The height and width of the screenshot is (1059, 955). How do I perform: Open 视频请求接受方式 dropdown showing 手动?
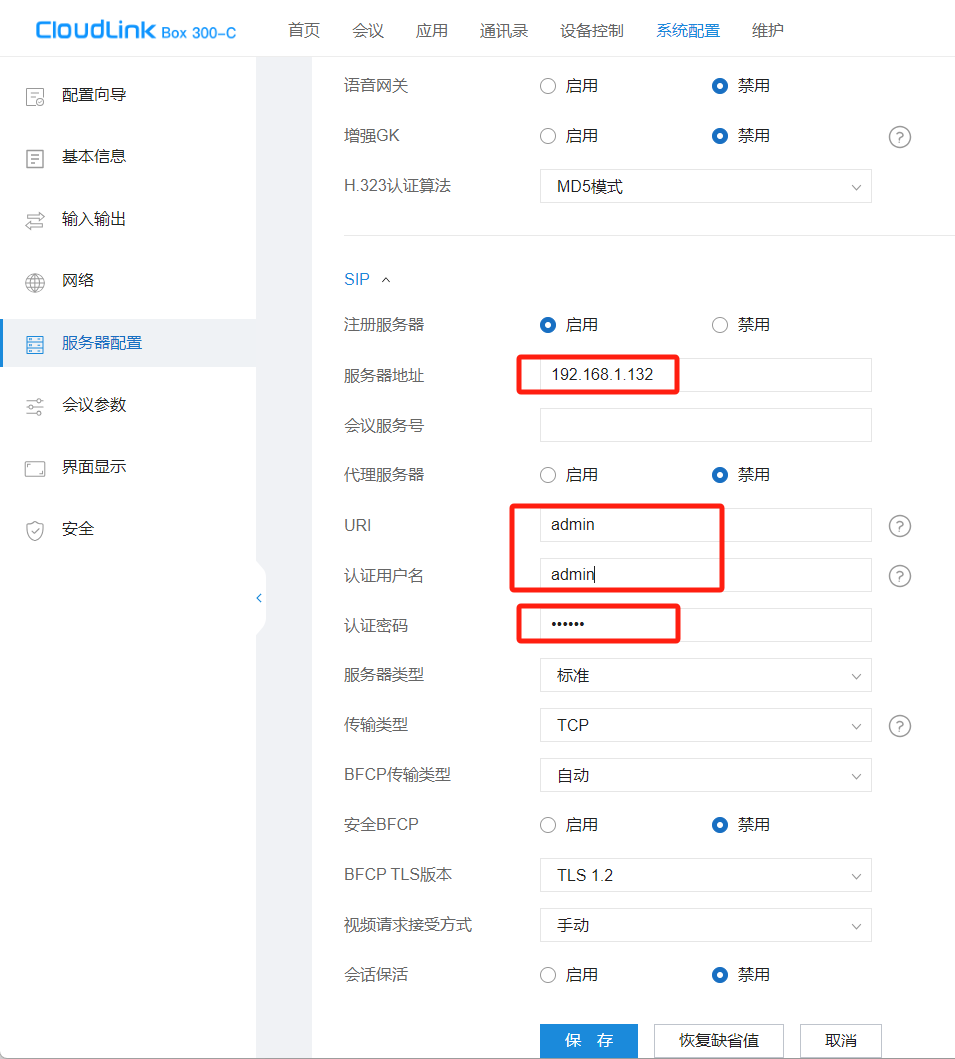[706, 925]
